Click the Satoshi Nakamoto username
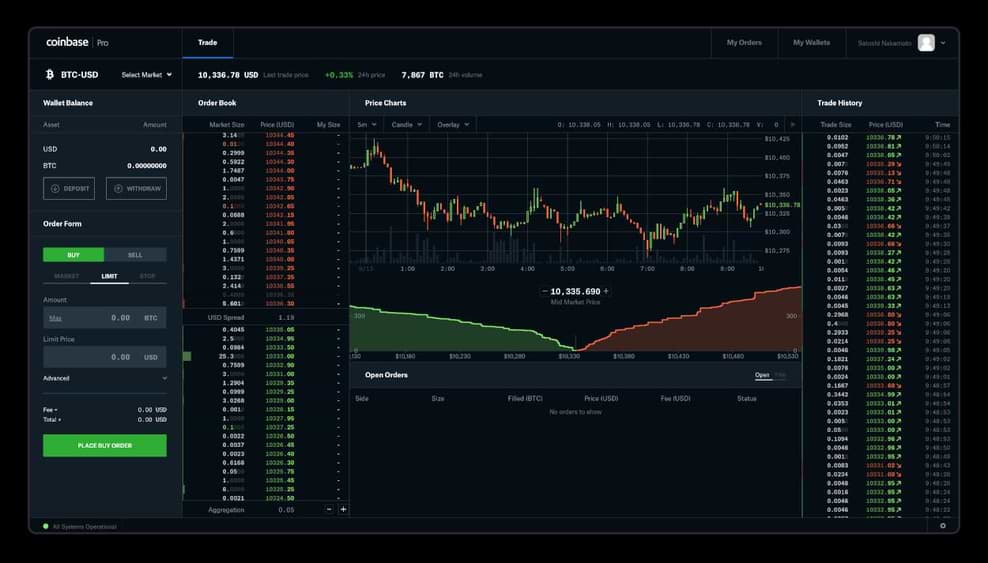988x563 pixels. [x=884, y=43]
